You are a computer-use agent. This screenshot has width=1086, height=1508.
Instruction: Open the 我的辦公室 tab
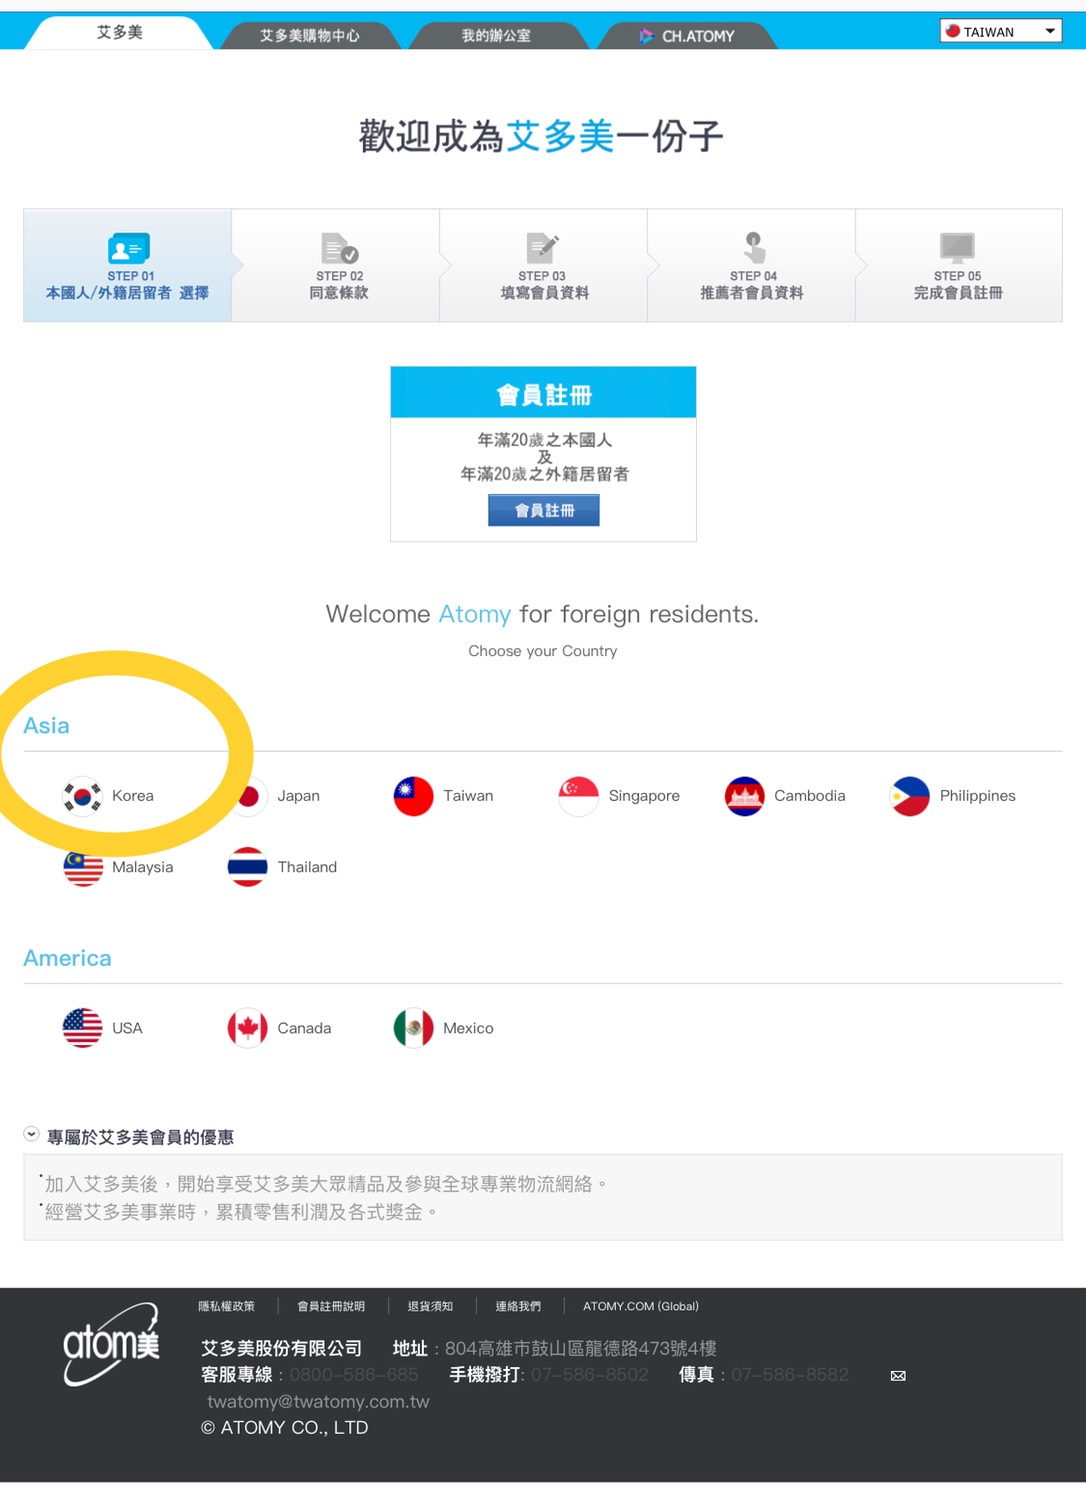pos(496,35)
